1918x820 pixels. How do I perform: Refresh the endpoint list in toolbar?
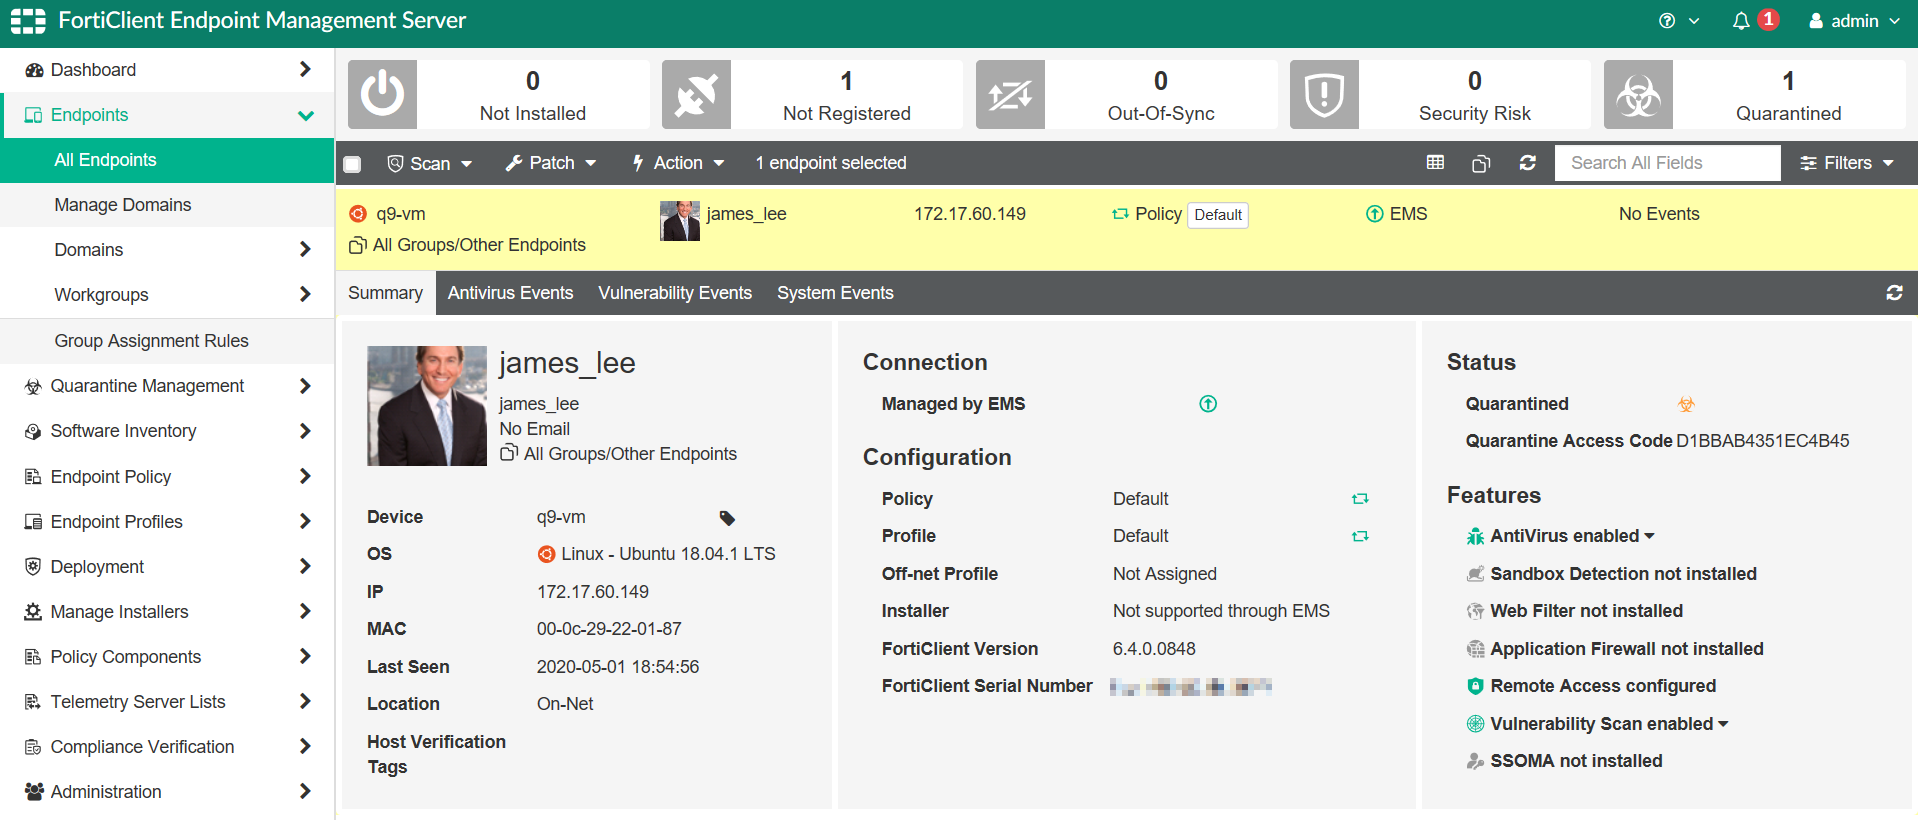1527,163
